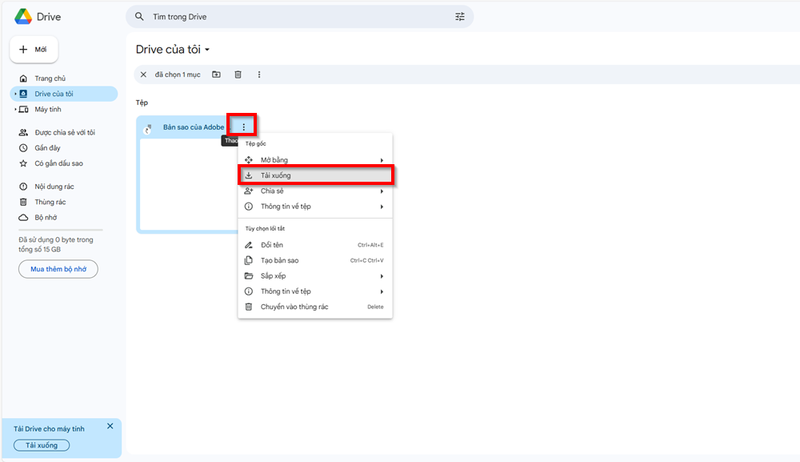Choose 'Tải xuống' in context menu
This screenshot has height=462, width=800.
[x=315, y=175]
